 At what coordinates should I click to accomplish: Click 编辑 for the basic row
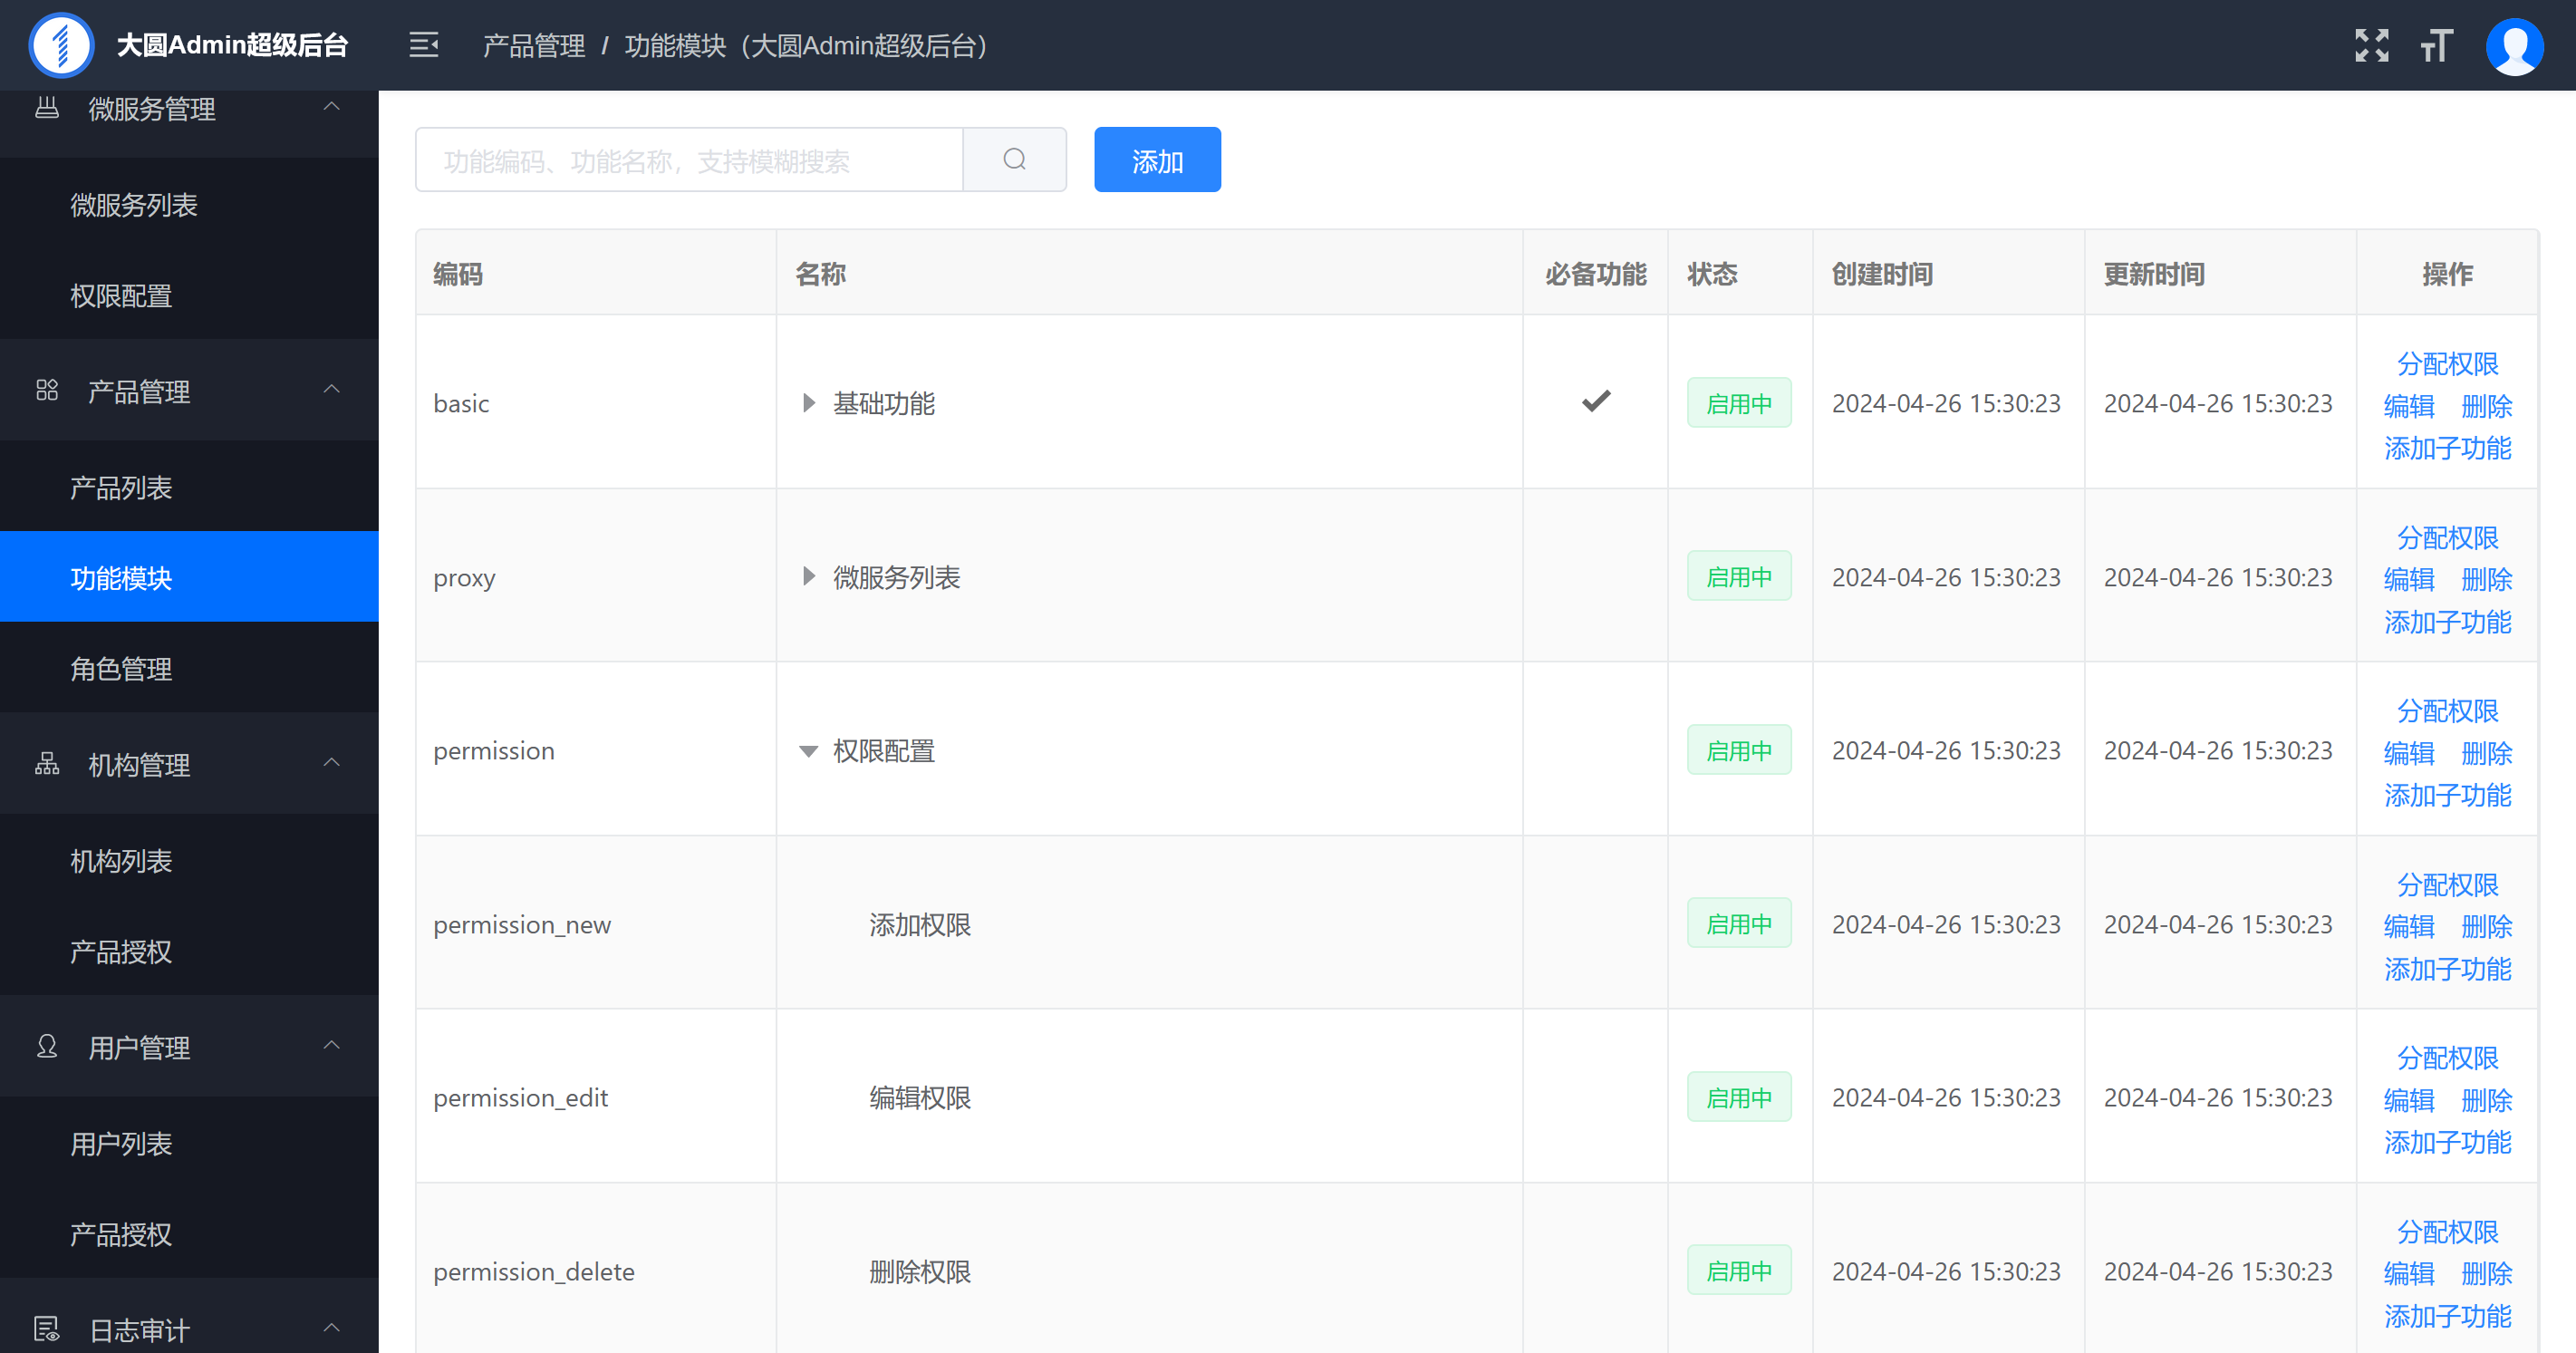(2408, 406)
